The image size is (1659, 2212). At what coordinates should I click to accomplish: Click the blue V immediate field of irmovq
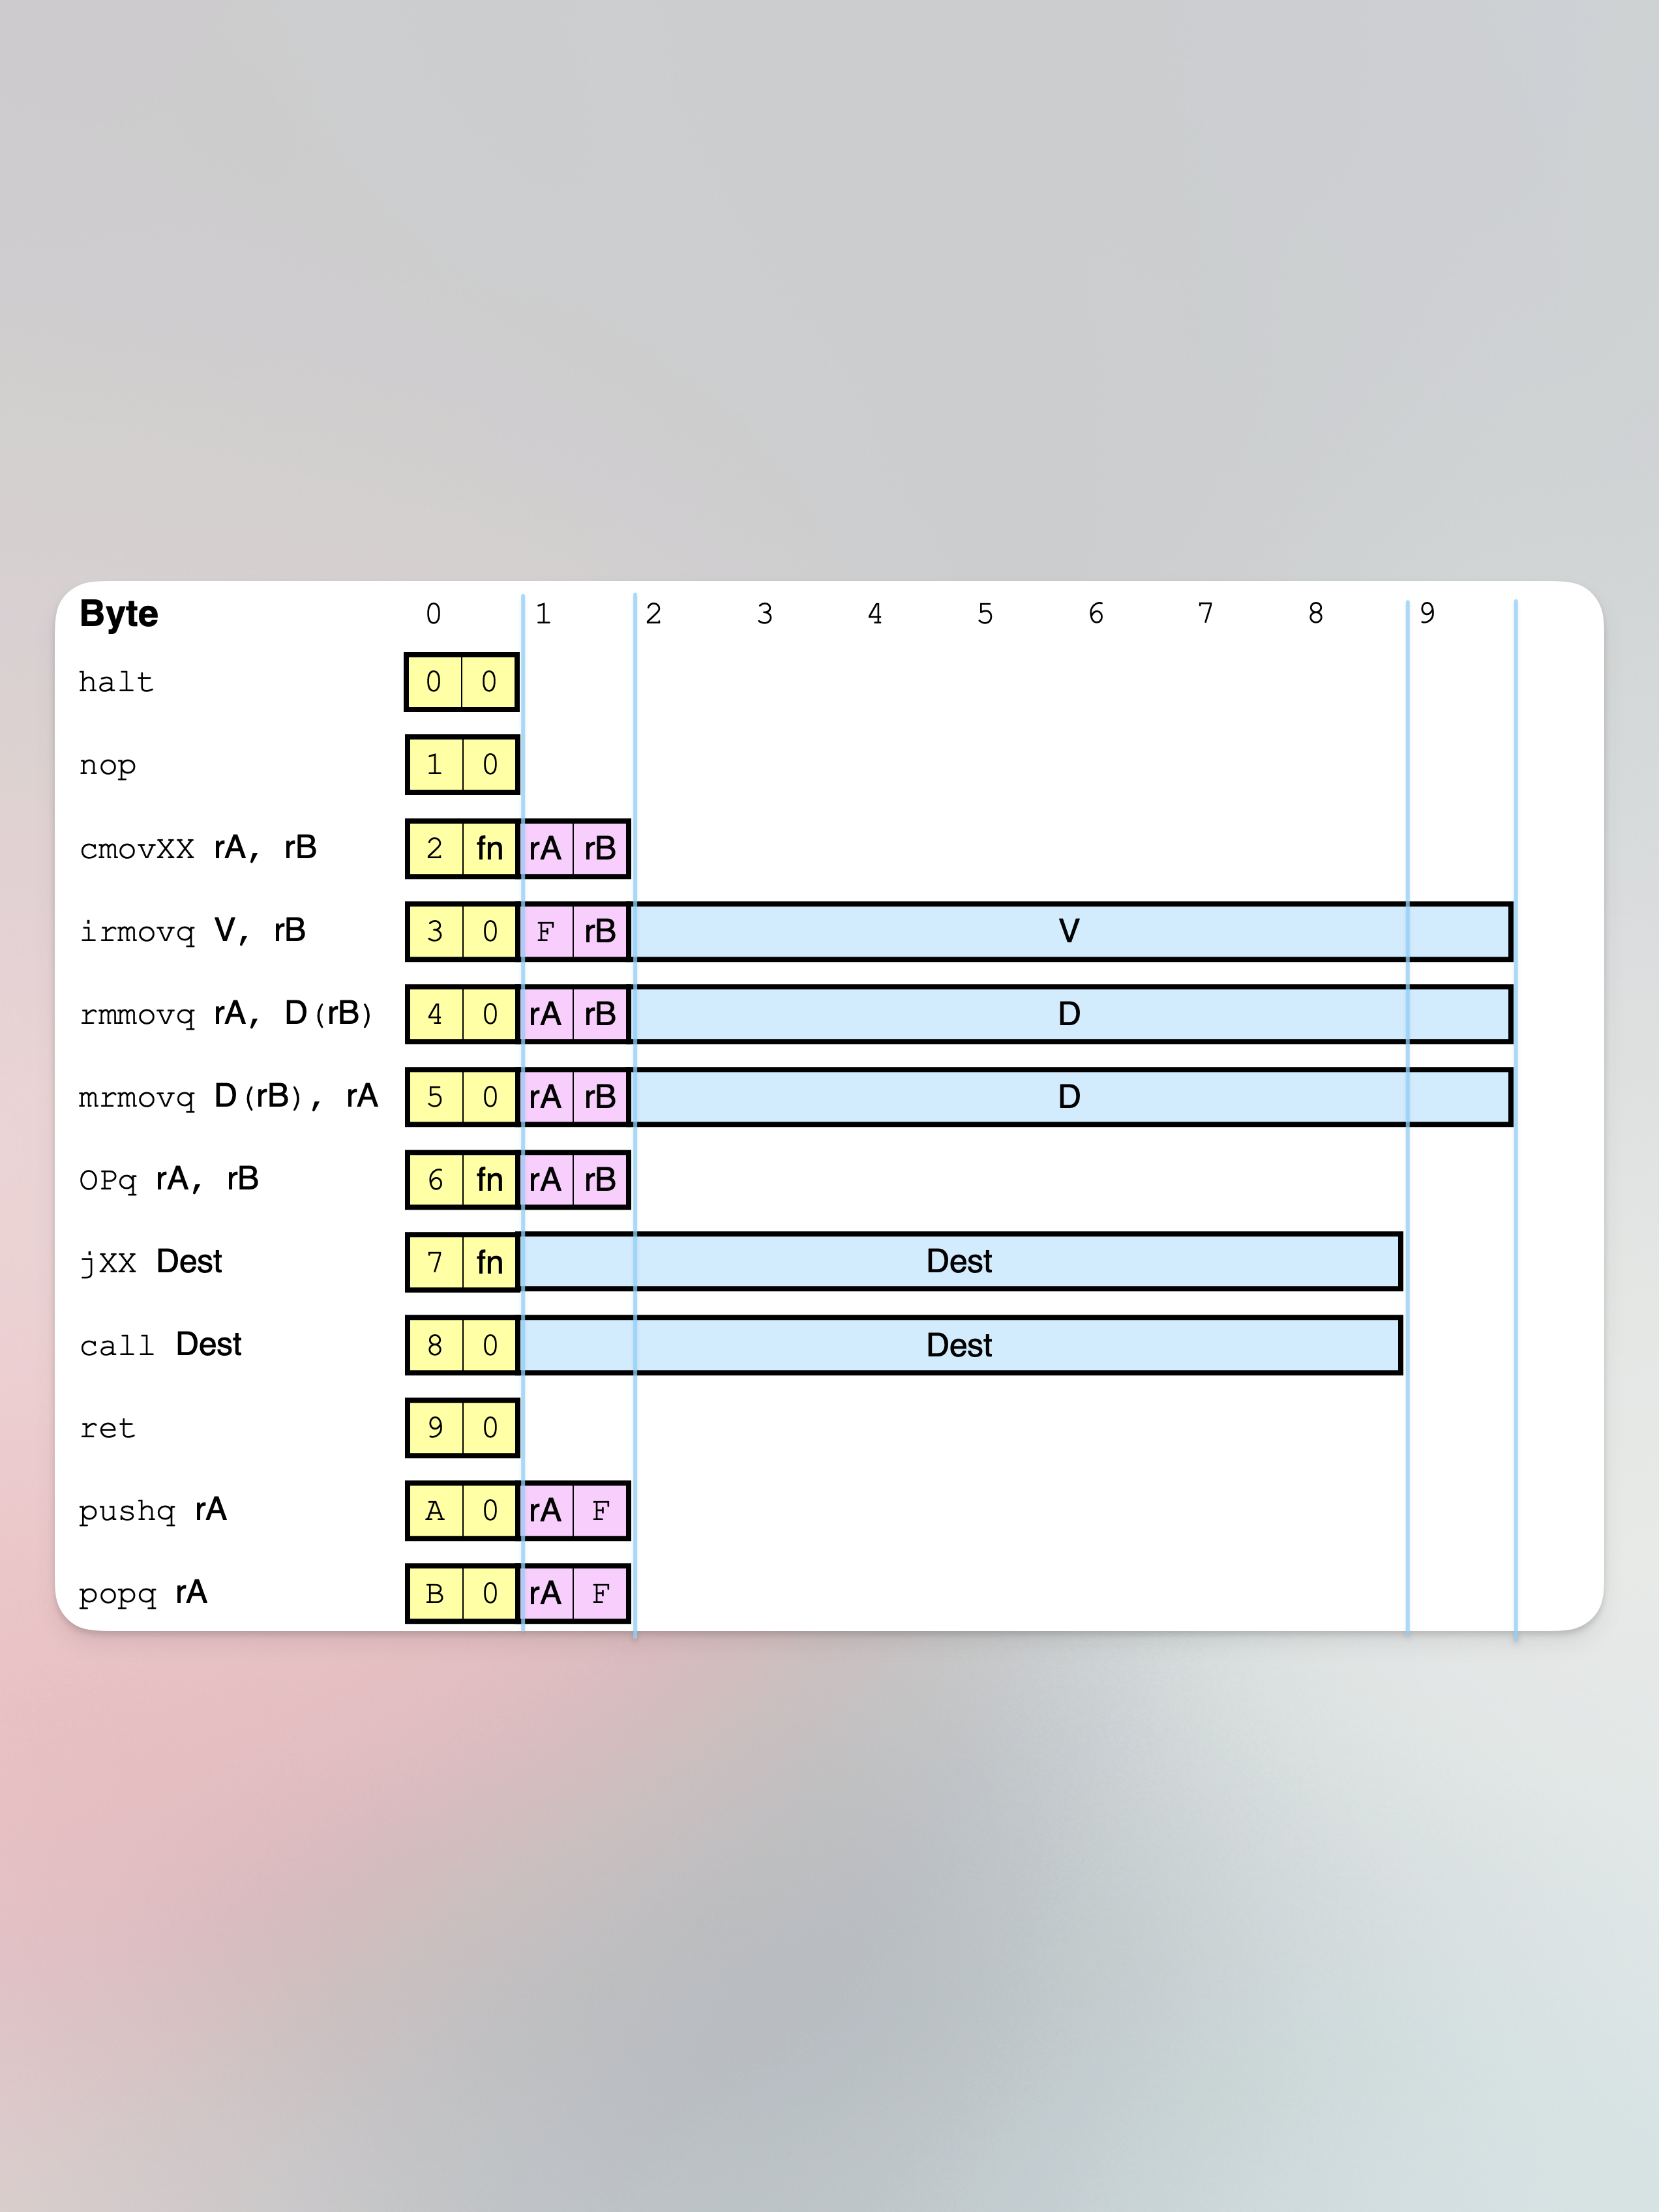(1071, 931)
